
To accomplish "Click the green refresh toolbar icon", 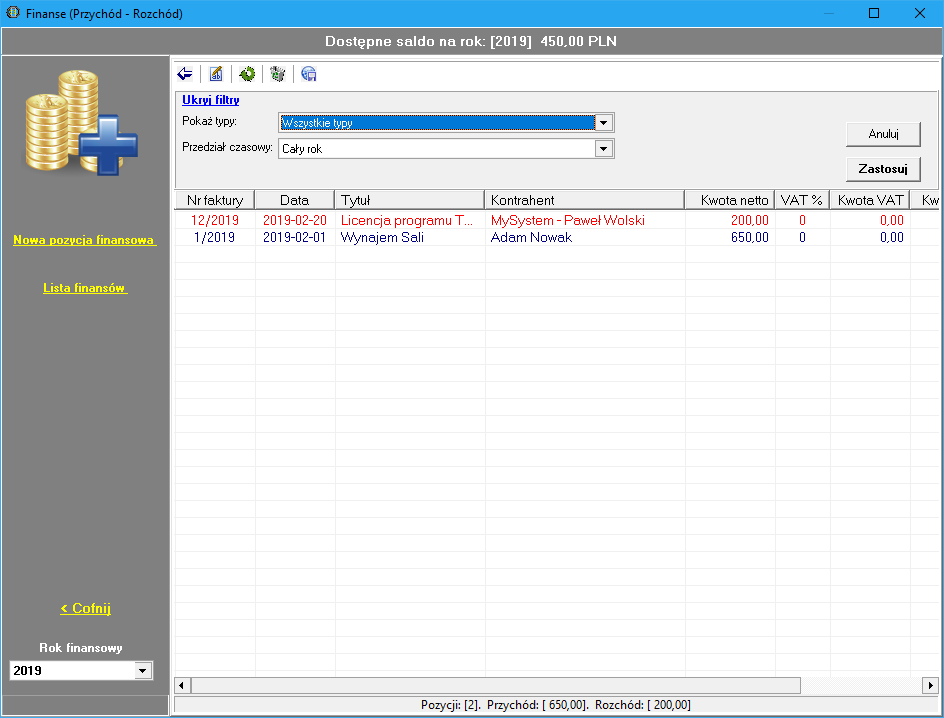I will coord(247,74).
